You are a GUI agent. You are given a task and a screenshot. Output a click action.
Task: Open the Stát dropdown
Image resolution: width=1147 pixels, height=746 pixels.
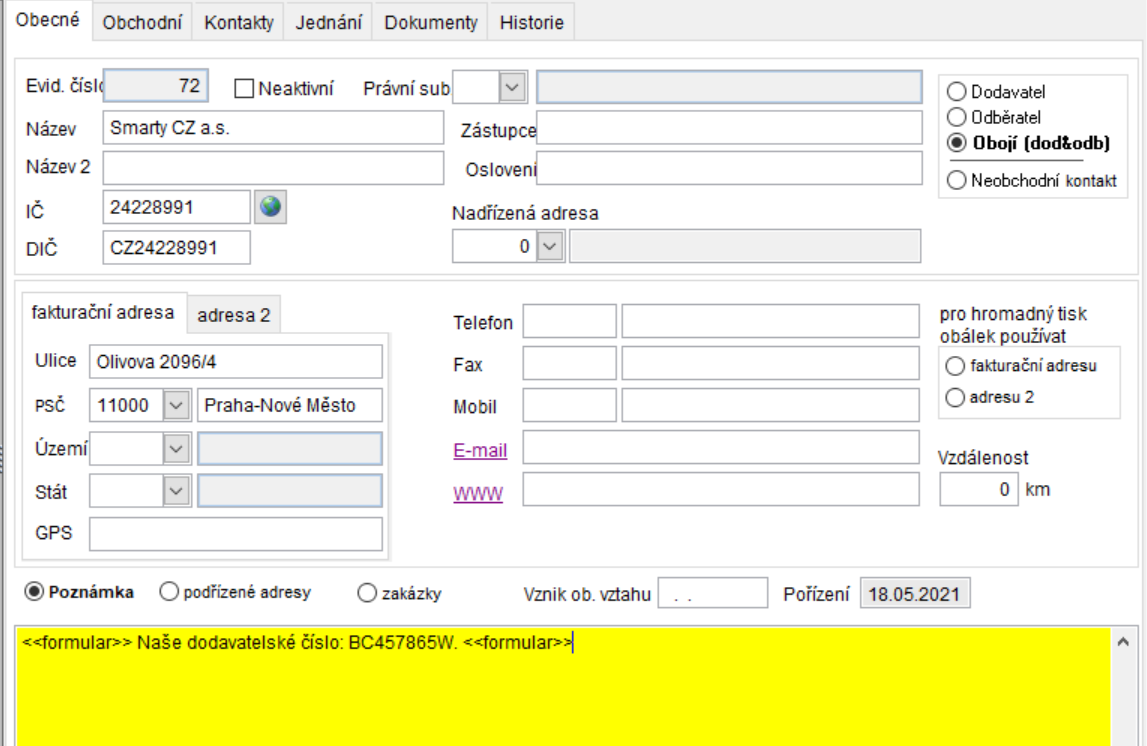point(176,491)
